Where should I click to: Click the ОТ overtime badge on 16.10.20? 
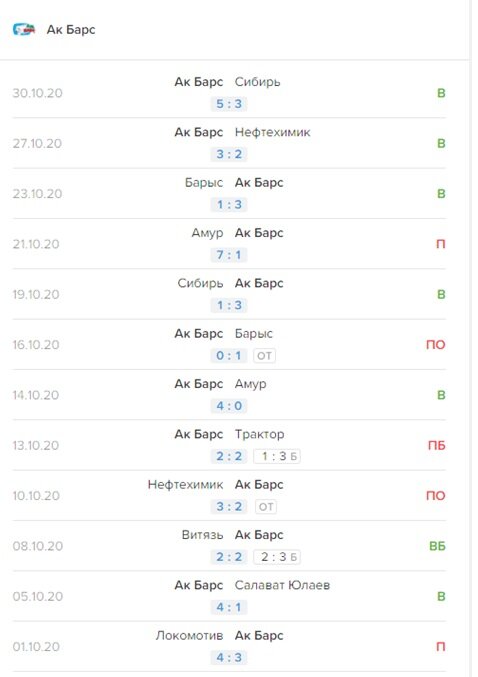[x=264, y=356]
